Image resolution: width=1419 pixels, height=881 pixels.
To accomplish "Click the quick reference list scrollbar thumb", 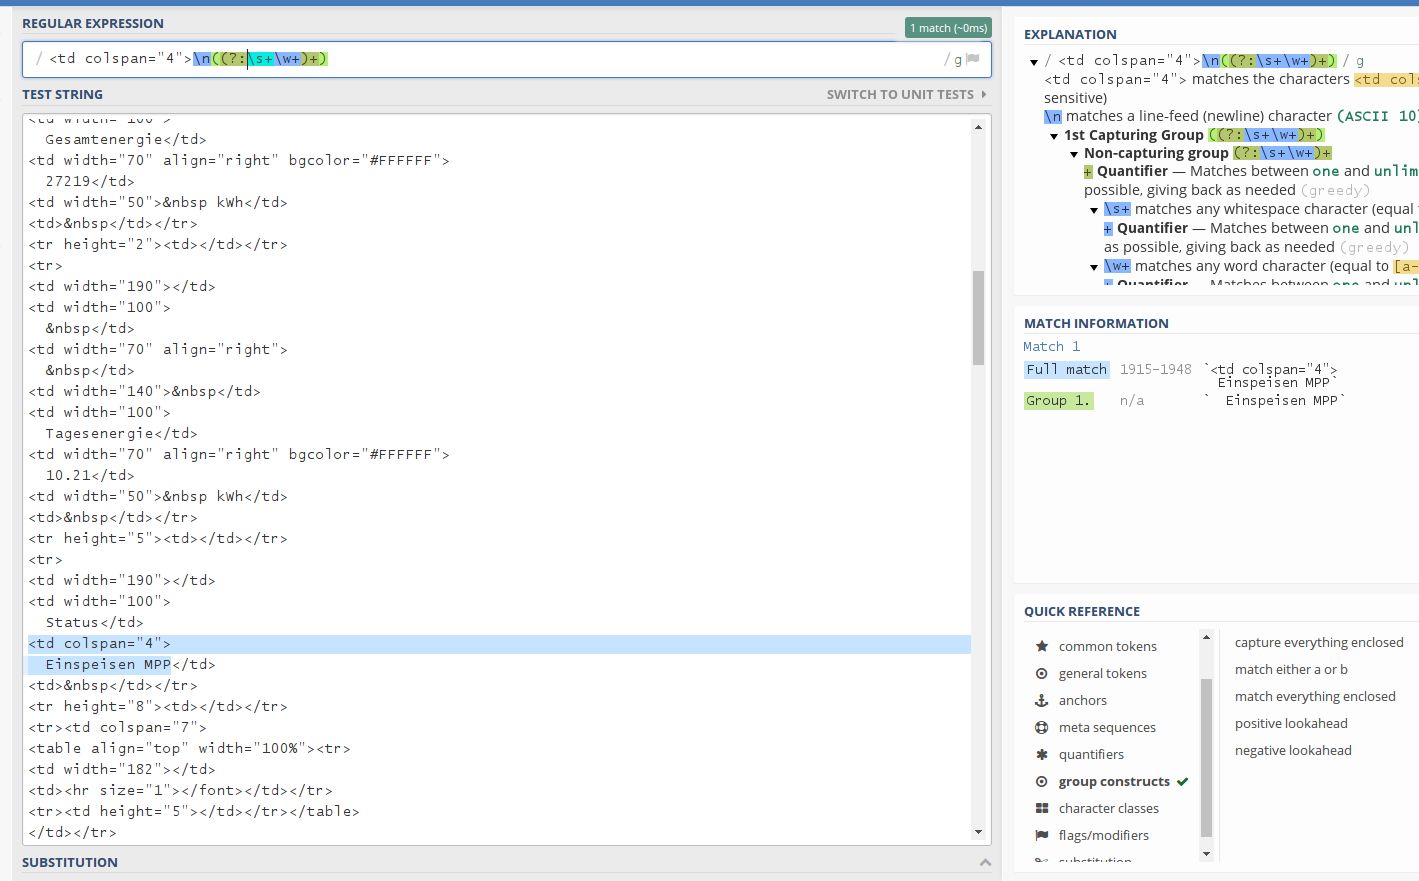I will point(1206,757).
